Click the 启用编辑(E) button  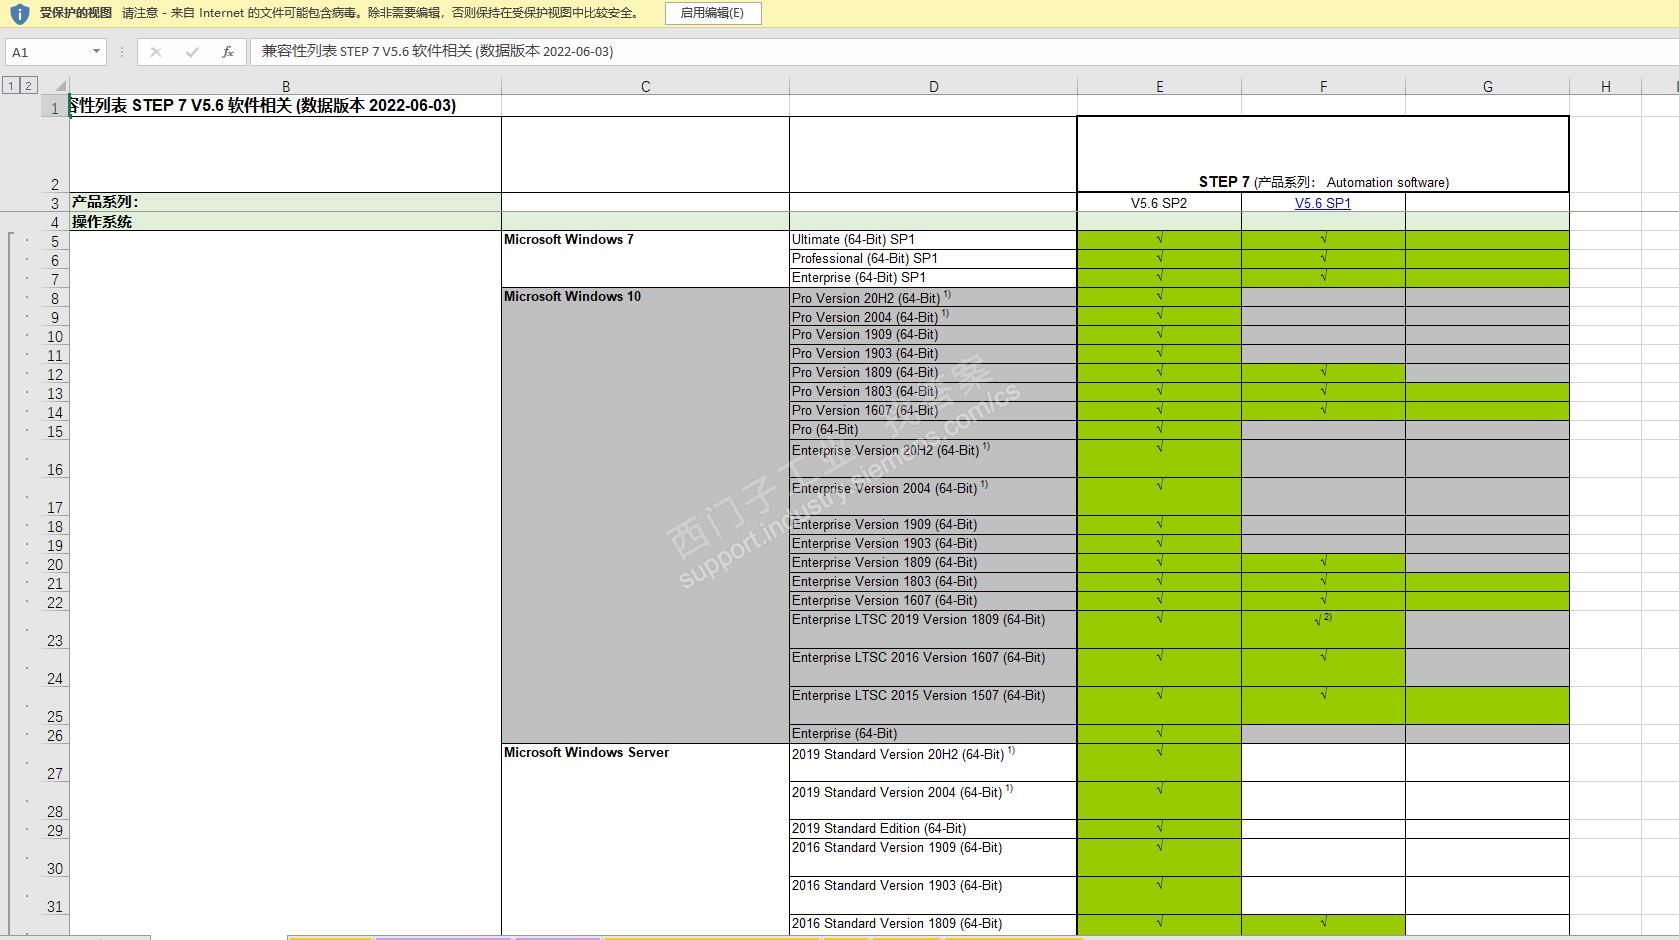(x=712, y=13)
